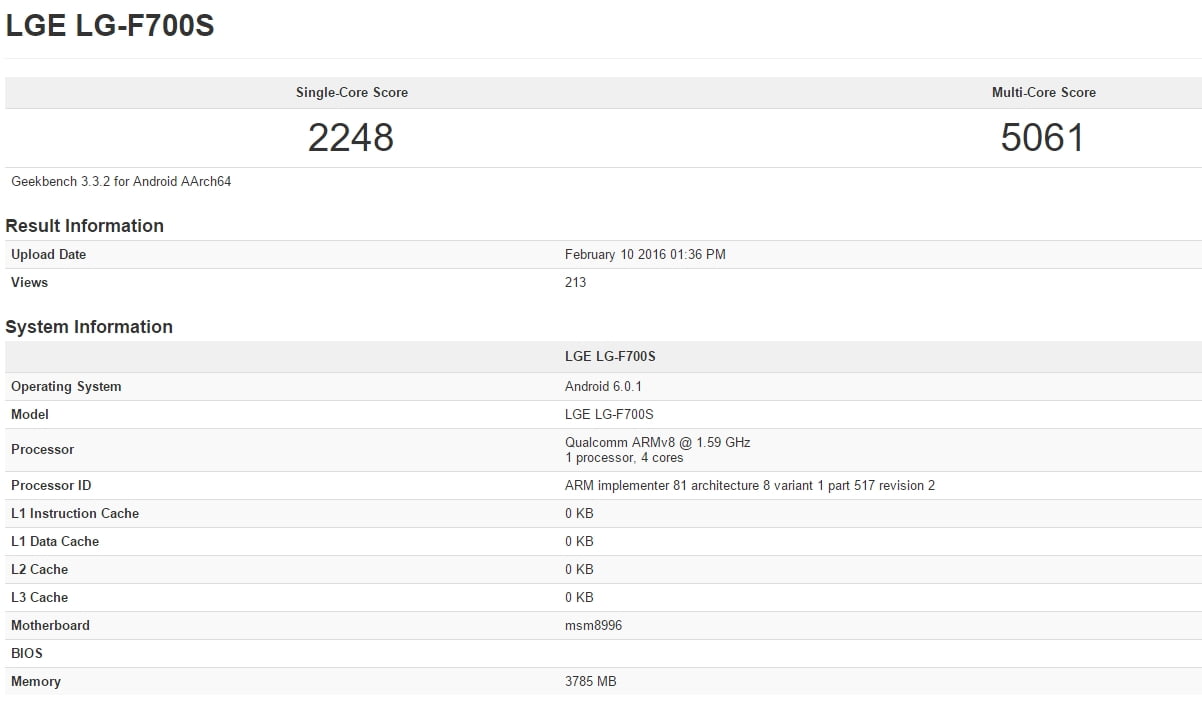This screenshot has height=702, width=1202.
Task: Click the multi-core score 5061
Action: tap(1044, 138)
